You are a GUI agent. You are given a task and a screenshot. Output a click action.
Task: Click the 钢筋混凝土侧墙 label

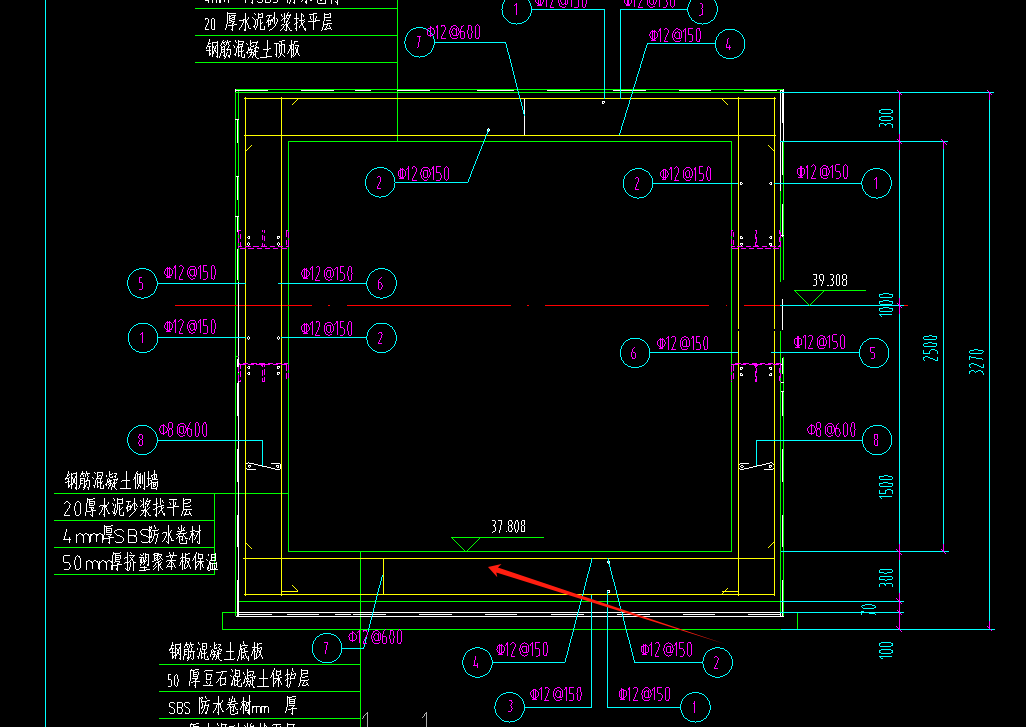tap(112, 481)
